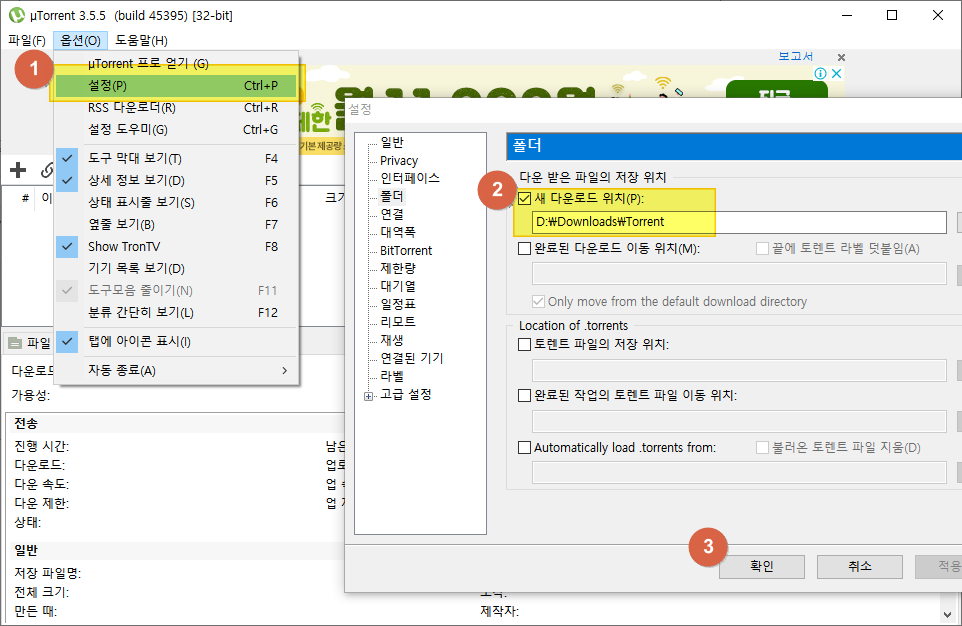
Task: Select 일정표 in settings tree
Action: [x=398, y=304]
